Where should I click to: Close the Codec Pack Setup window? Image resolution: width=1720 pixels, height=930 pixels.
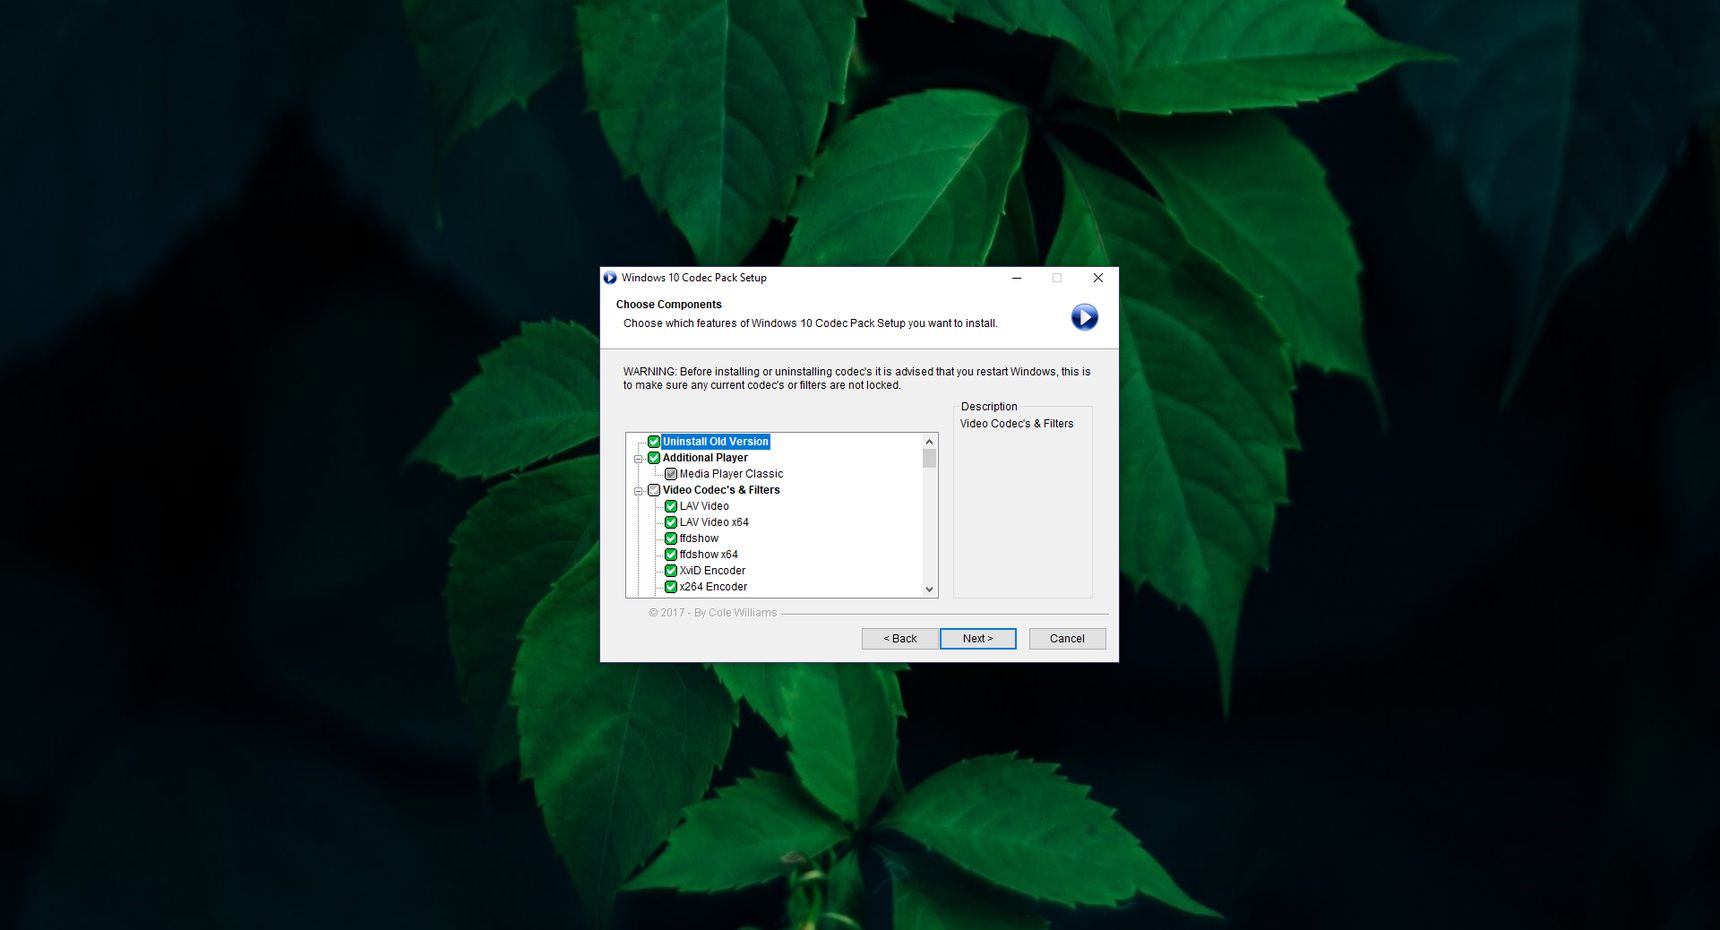[x=1098, y=278]
